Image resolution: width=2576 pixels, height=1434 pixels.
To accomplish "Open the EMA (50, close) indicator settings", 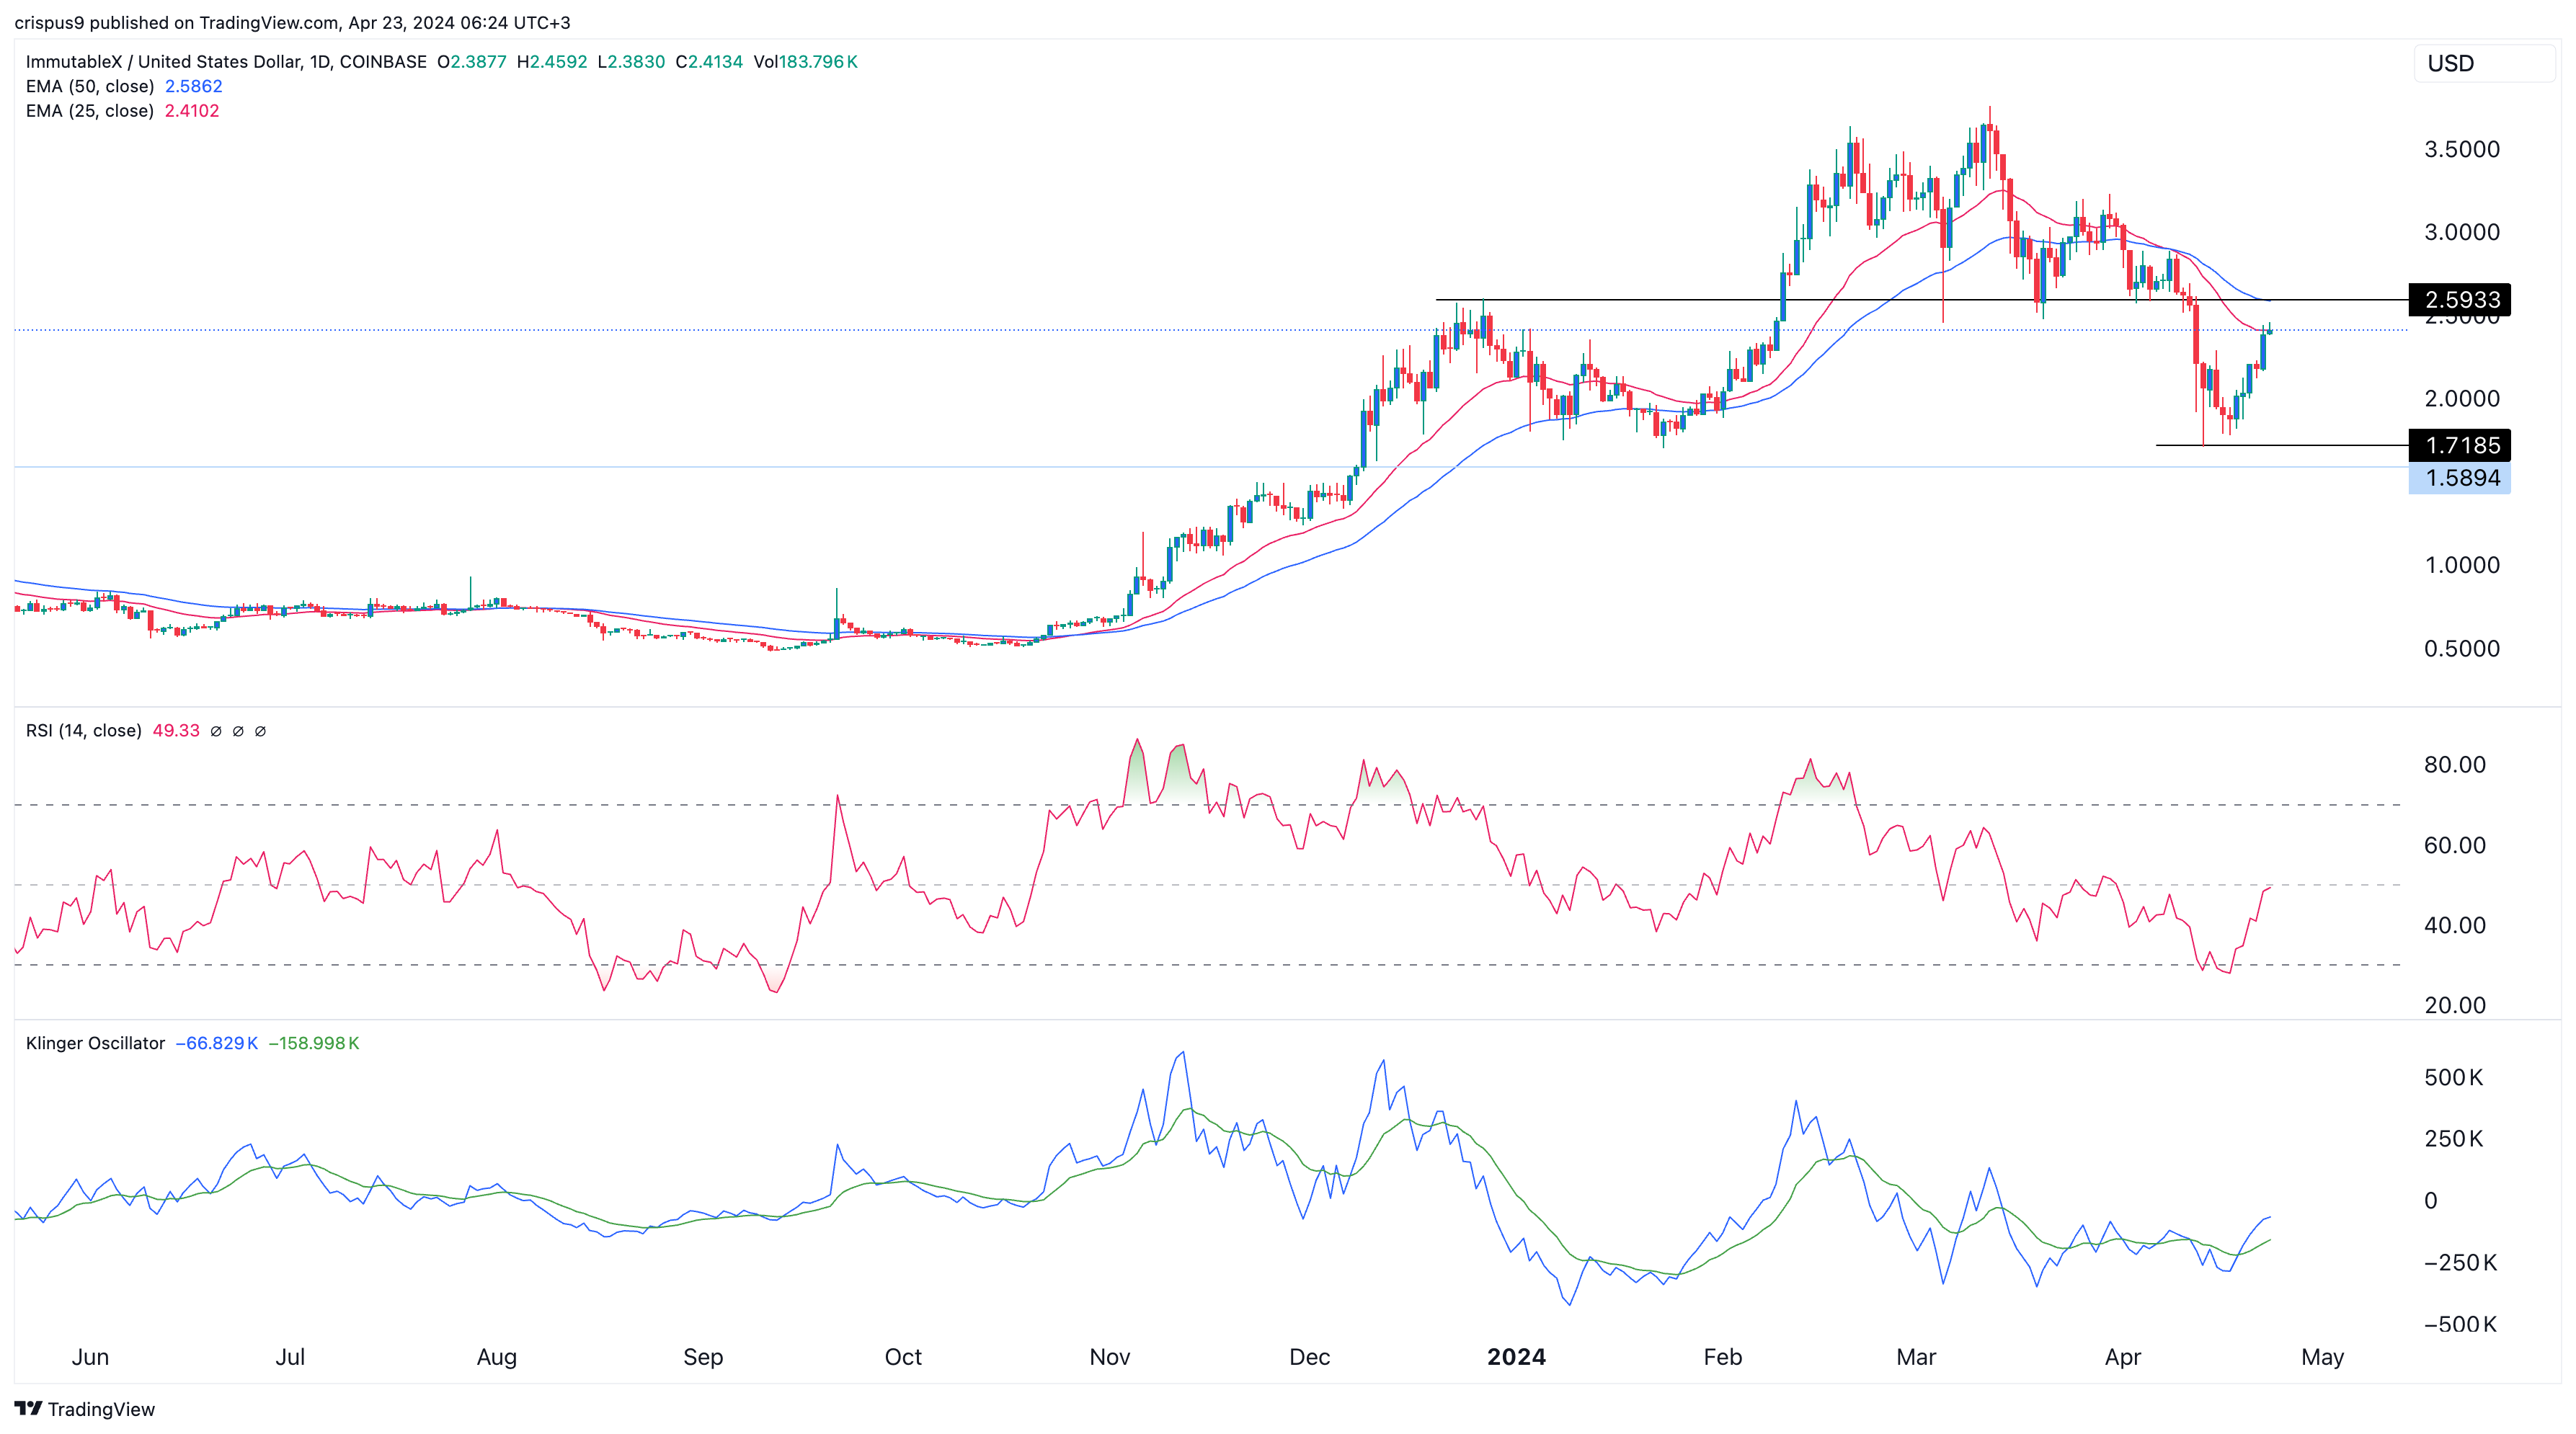I will [x=90, y=86].
